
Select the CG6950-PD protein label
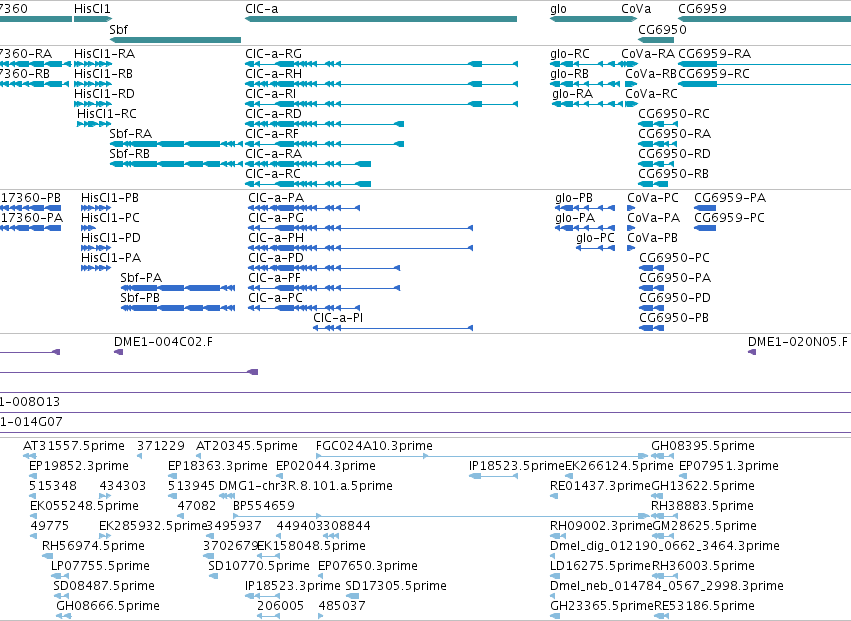tap(675, 297)
